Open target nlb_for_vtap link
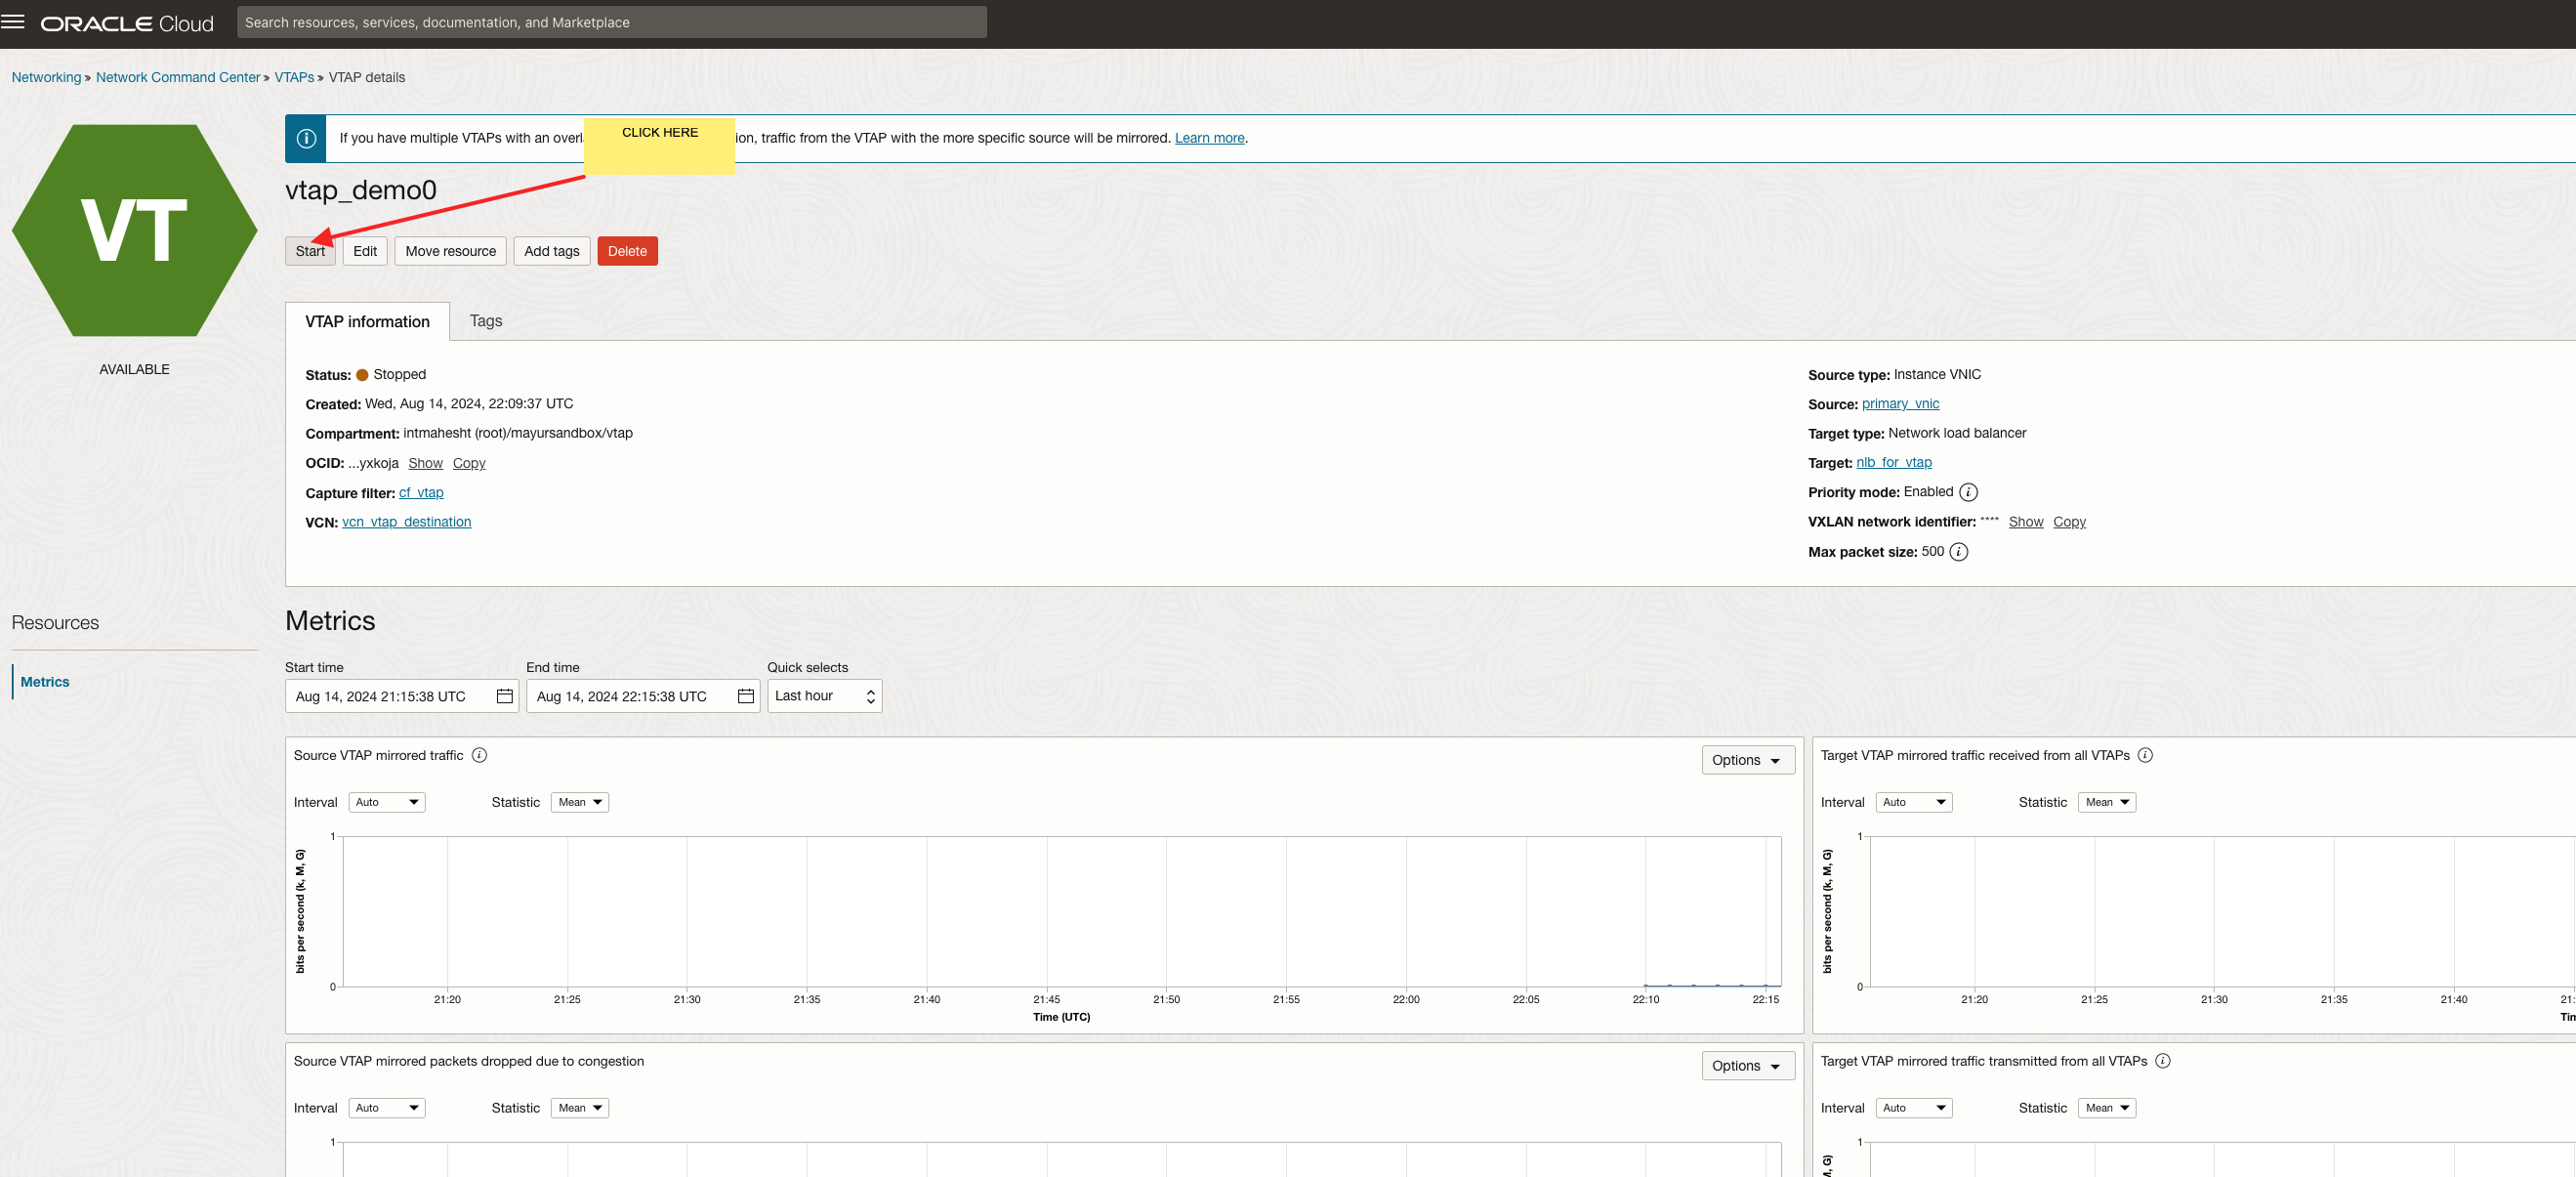2576x1177 pixels. coord(1894,462)
